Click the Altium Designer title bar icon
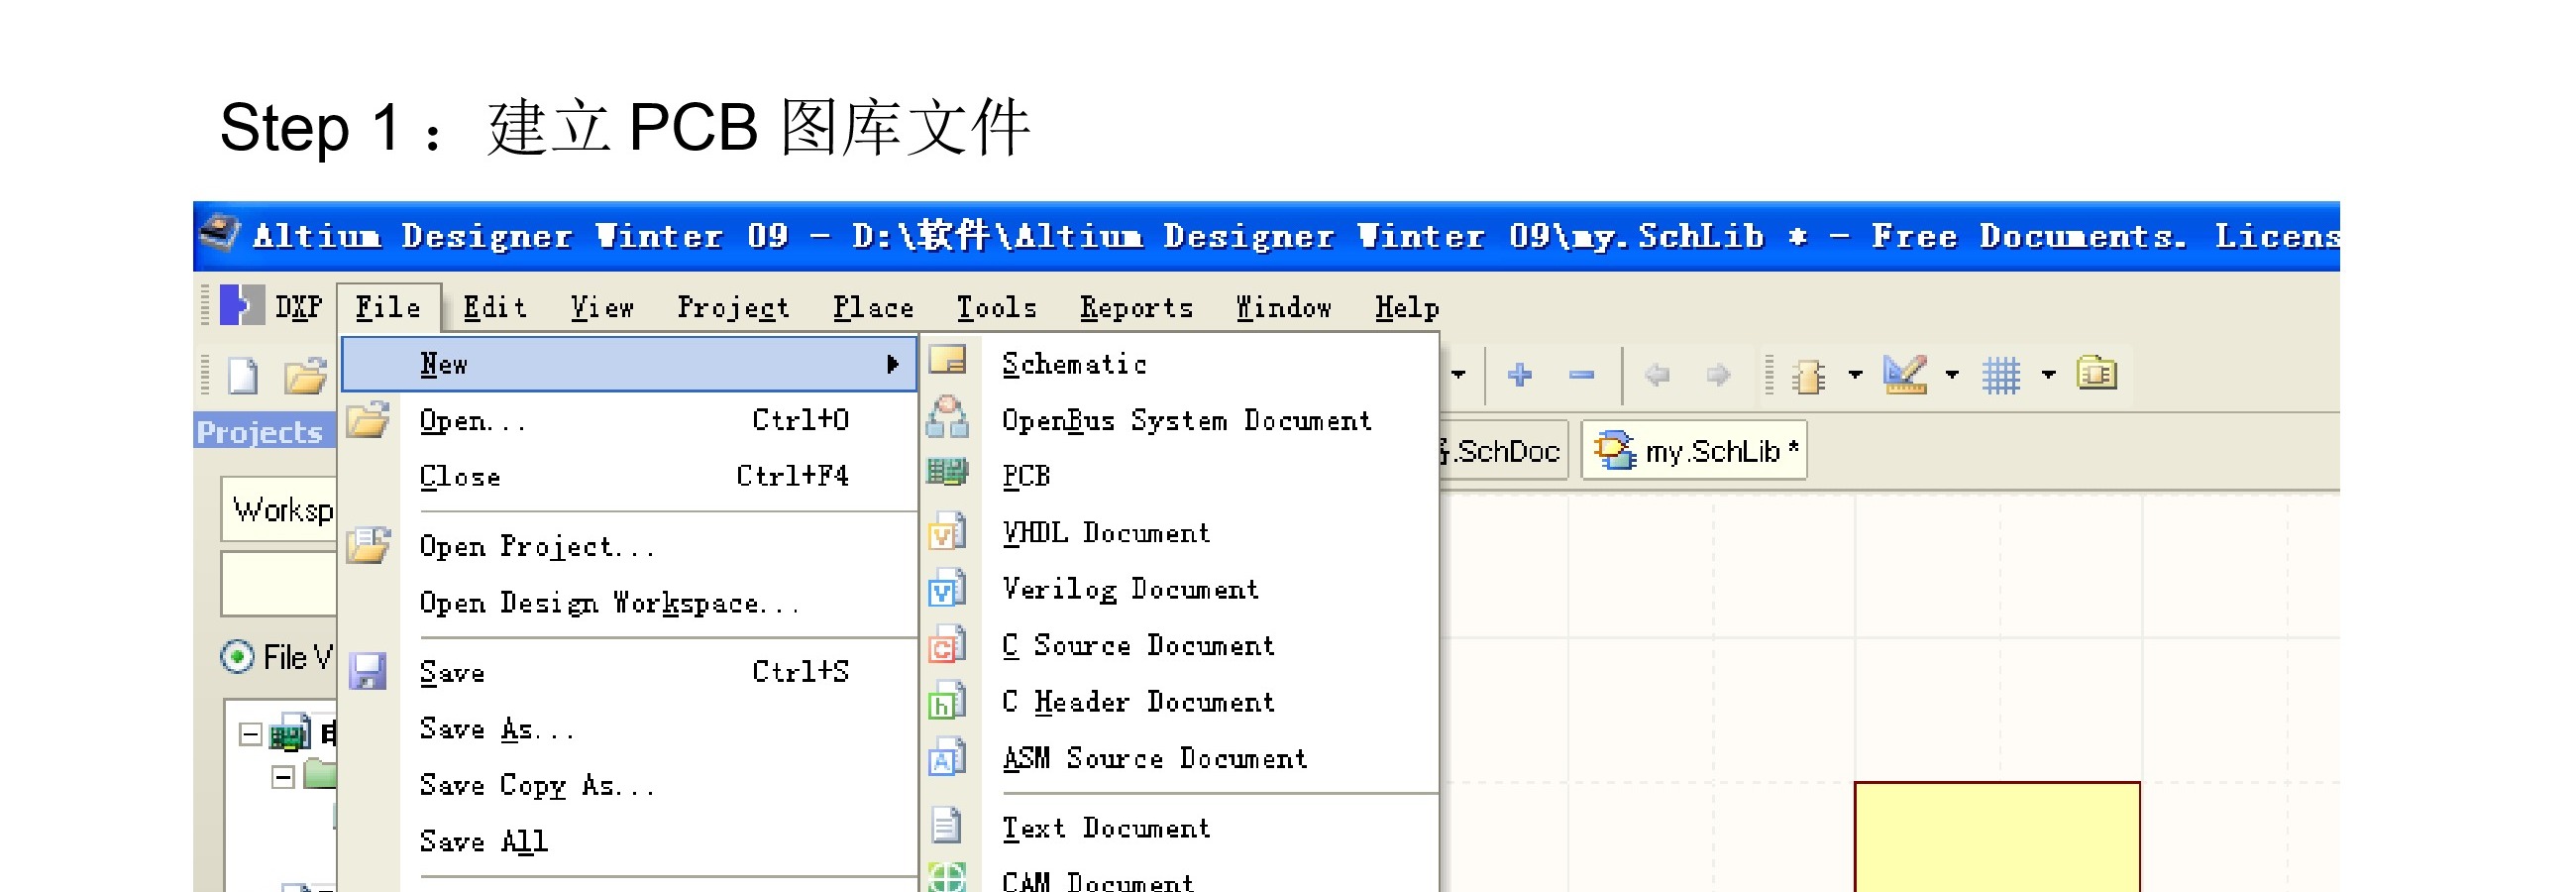 [x=220, y=235]
